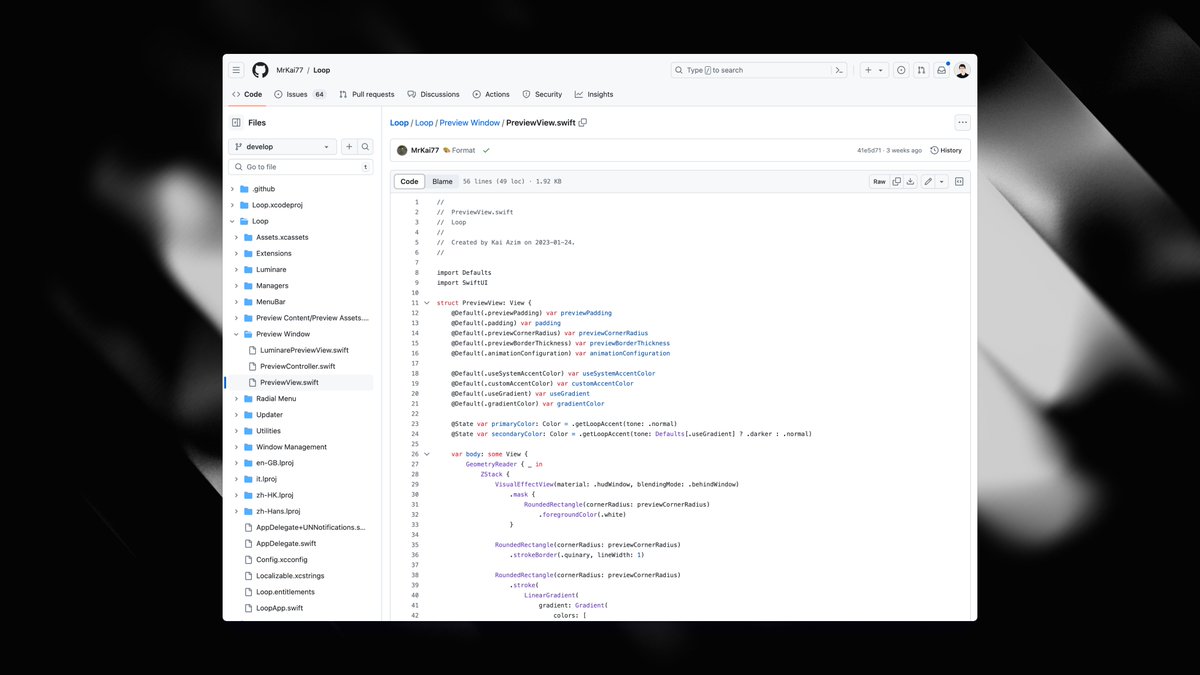Expand the Luminare folder
The height and width of the screenshot is (675, 1200).
pyautogui.click(x=237, y=269)
